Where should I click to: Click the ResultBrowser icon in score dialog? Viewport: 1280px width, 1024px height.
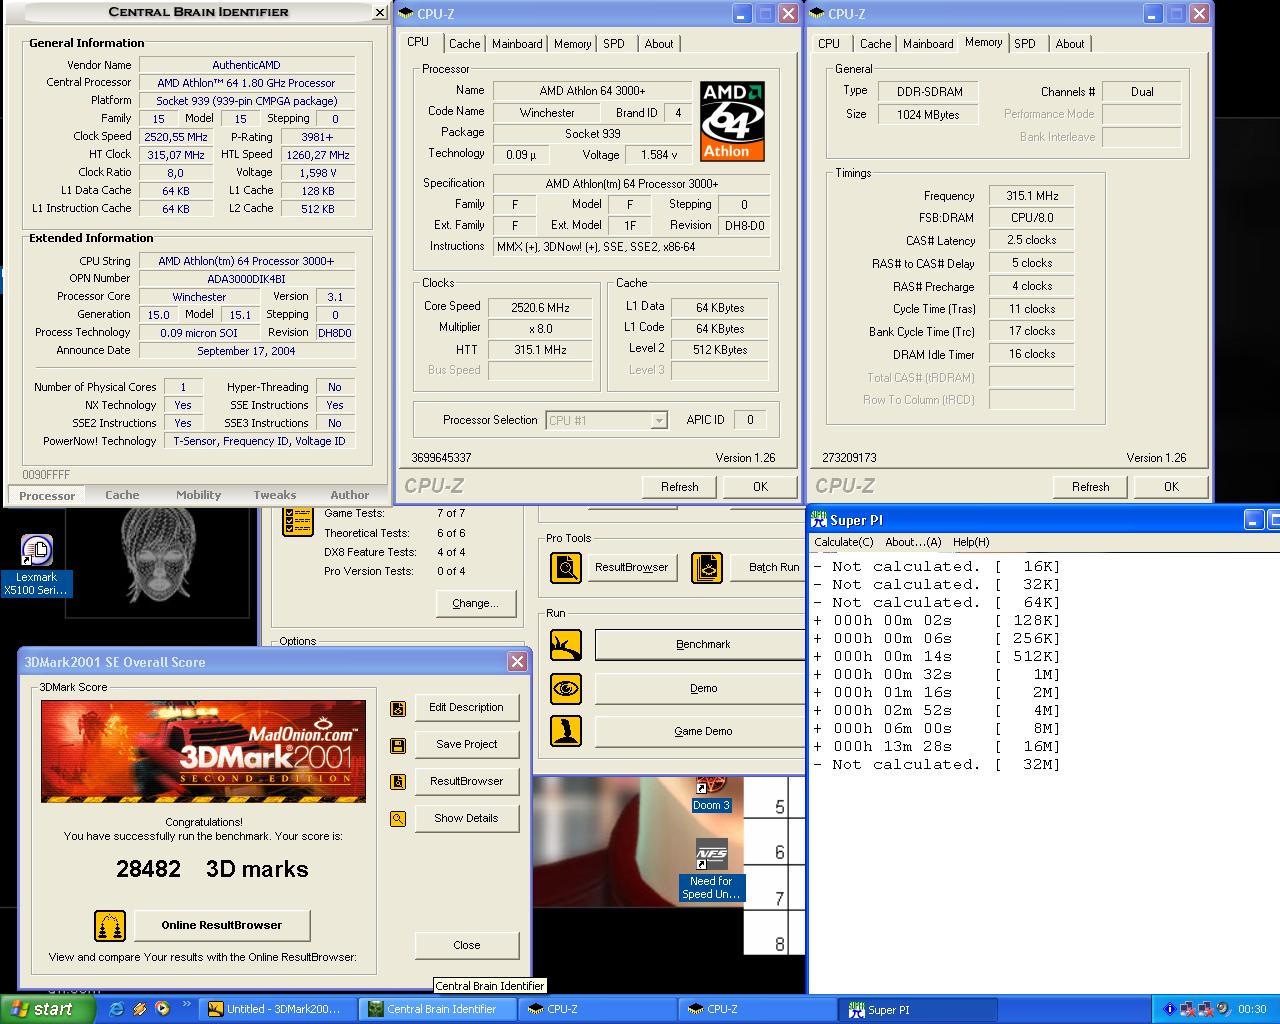click(398, 782)
